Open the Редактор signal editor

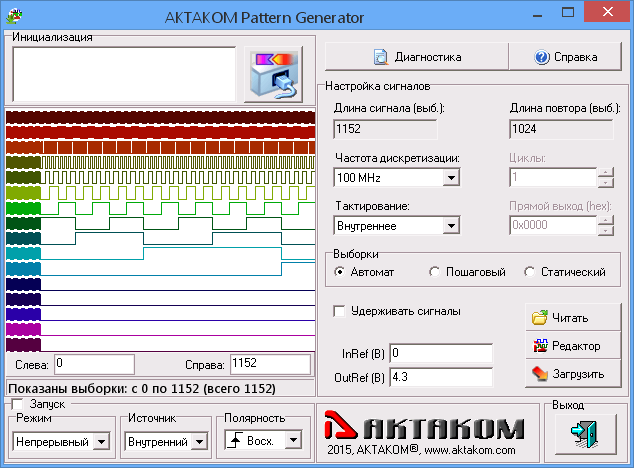pyautogui.click(x=566, y=346)
